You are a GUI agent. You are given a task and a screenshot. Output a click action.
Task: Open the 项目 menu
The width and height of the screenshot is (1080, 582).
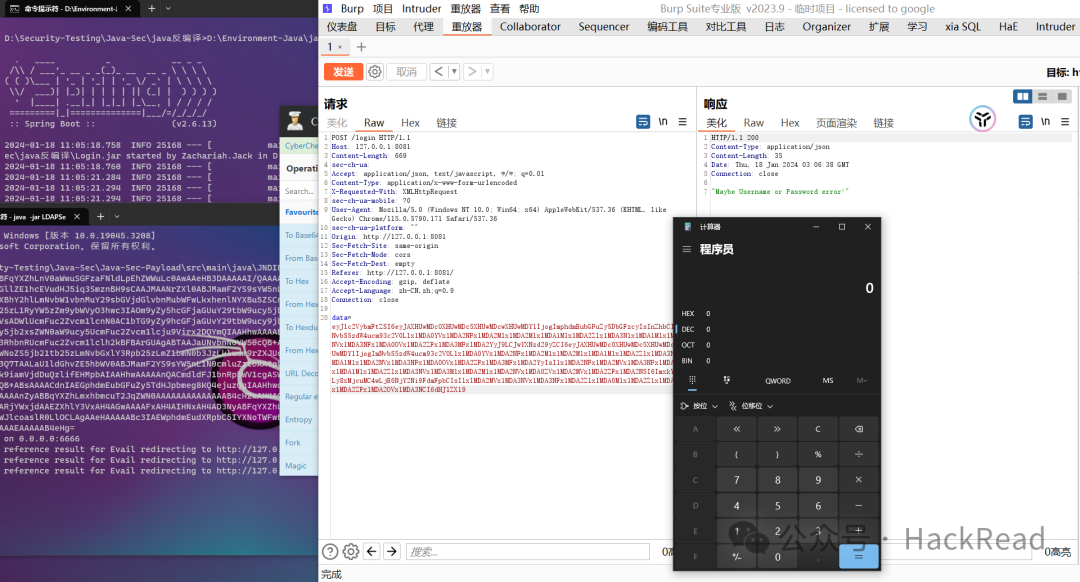tap(382, 9)
